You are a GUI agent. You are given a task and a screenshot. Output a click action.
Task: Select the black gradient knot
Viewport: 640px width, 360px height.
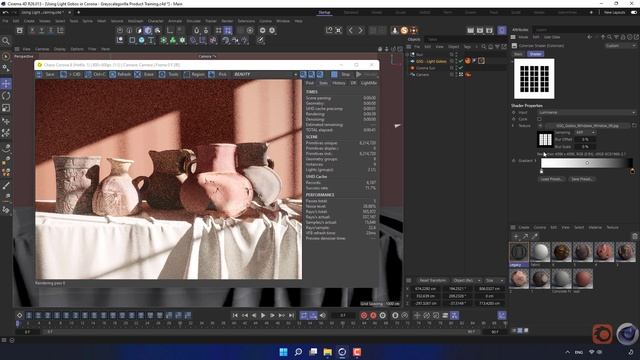point(632,171)
